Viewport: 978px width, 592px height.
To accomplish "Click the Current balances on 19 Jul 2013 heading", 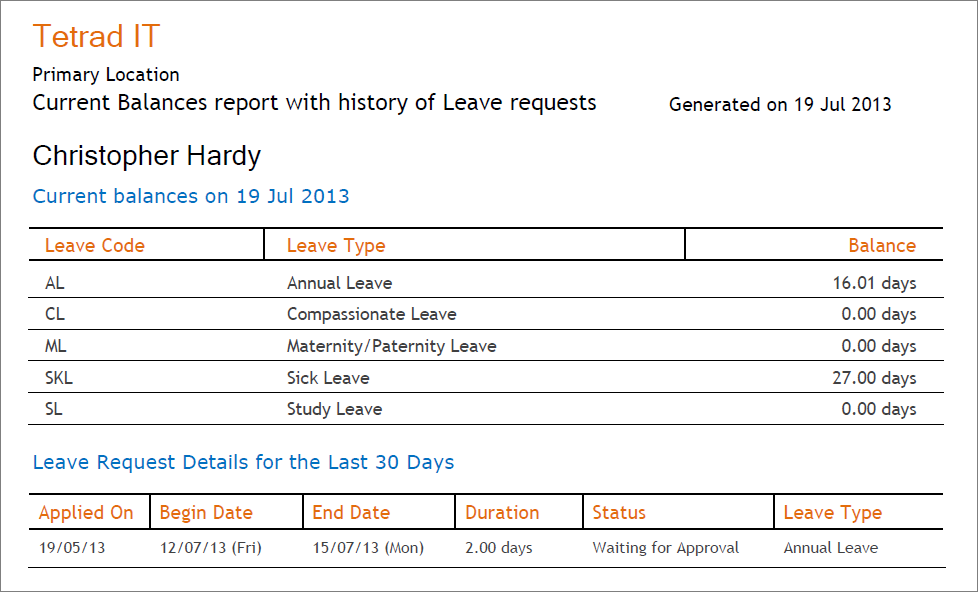I will click(191, 196).
